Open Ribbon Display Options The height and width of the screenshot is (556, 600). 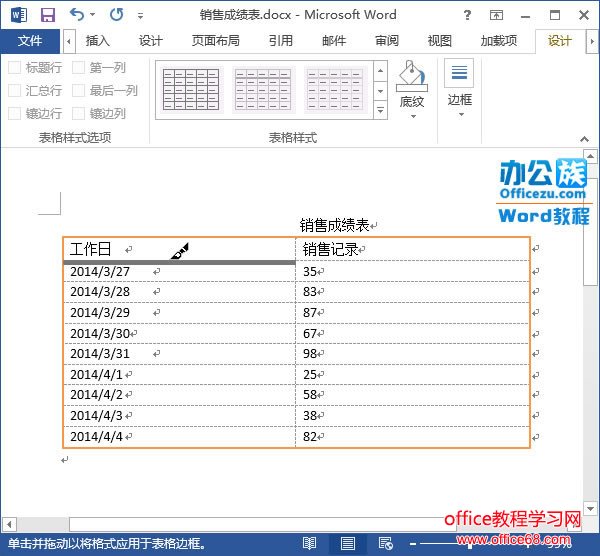tap(496, 15)
